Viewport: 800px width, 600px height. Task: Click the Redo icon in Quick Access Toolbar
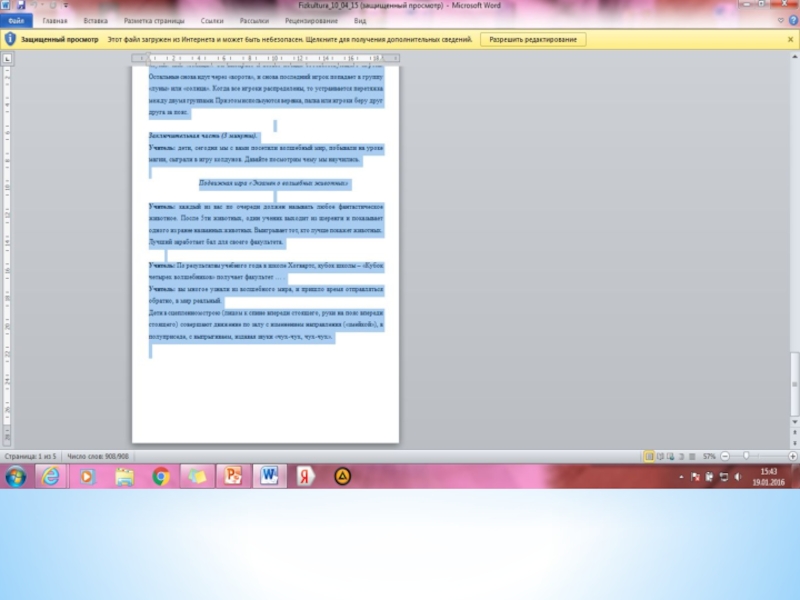[x=53, y=5]
